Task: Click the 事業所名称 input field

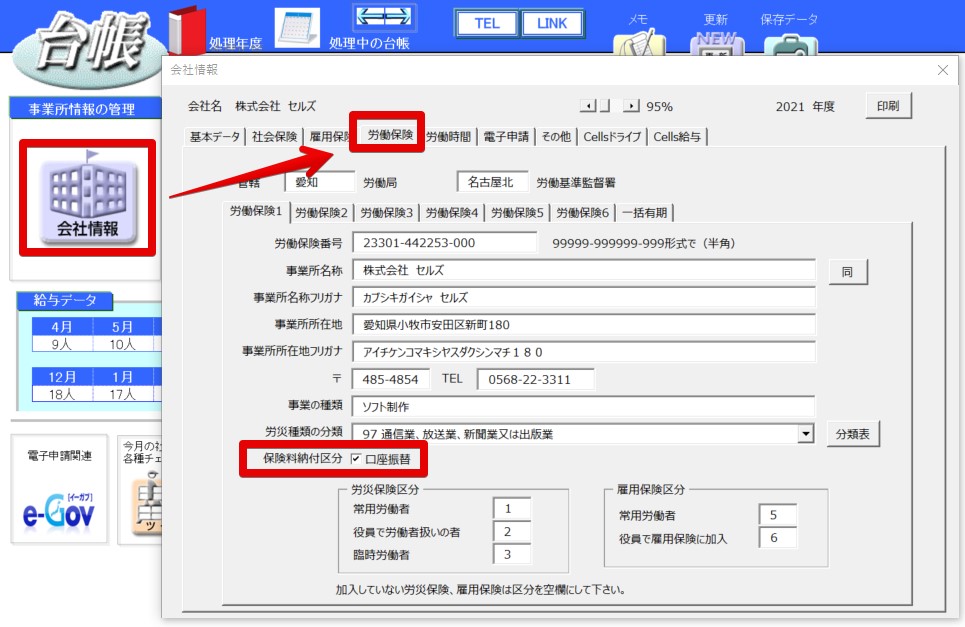Action: pyautogui.click(x=584, y=270)
